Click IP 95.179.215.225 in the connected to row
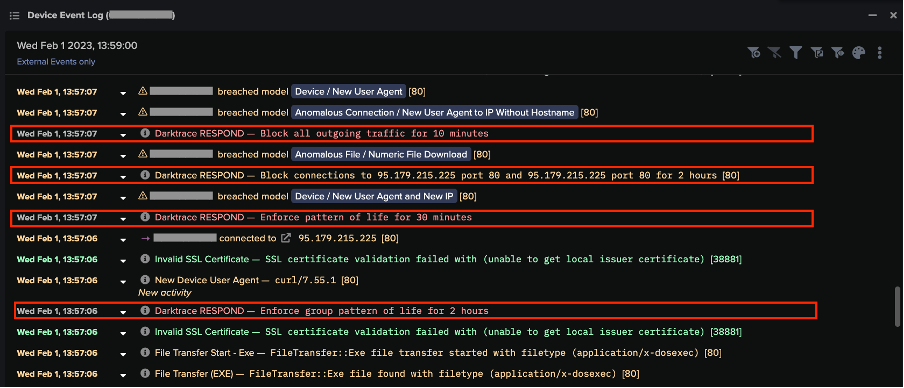Screen dimensions: 904x388 click(x=337, y=238)
